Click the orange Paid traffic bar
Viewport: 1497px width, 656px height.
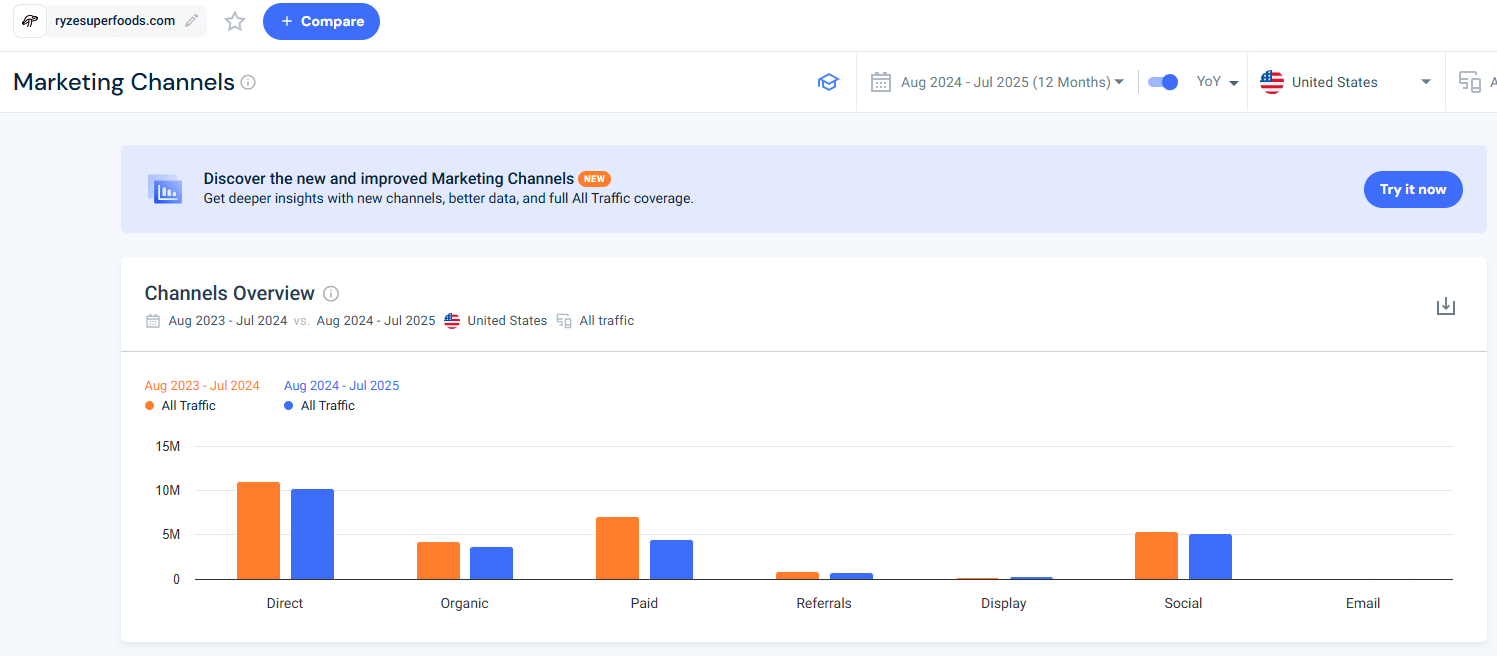[617, 548]
